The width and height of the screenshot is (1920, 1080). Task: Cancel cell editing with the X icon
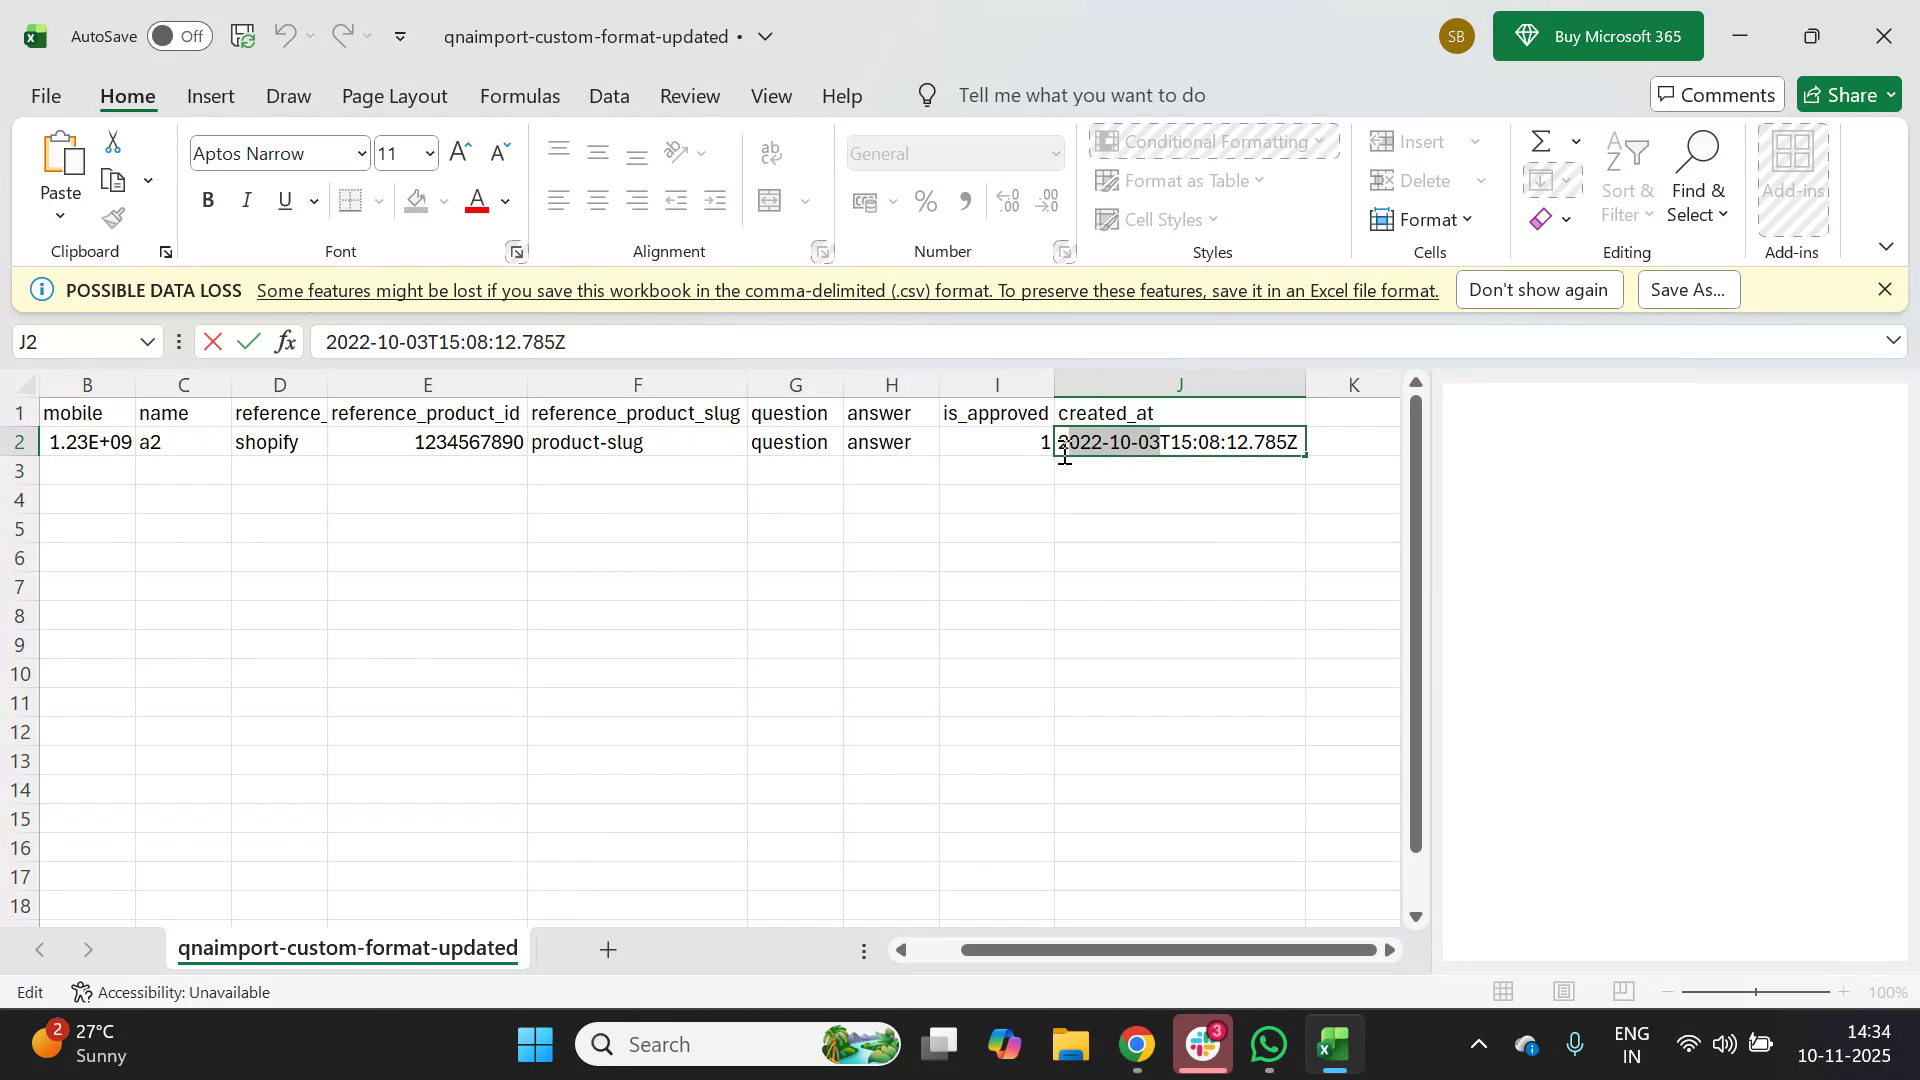click(211, 341)
